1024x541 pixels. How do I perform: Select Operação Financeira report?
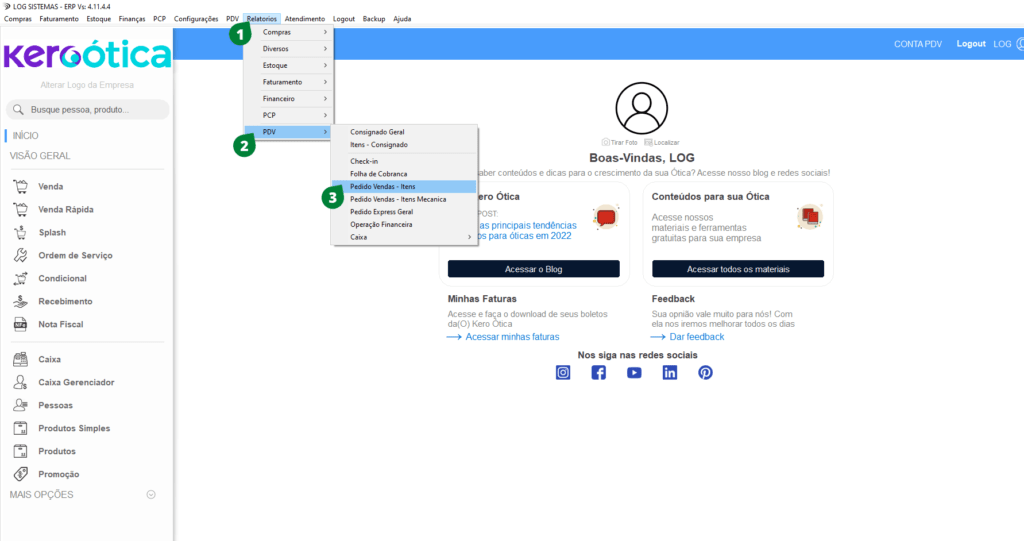click(x=404, y=225)
